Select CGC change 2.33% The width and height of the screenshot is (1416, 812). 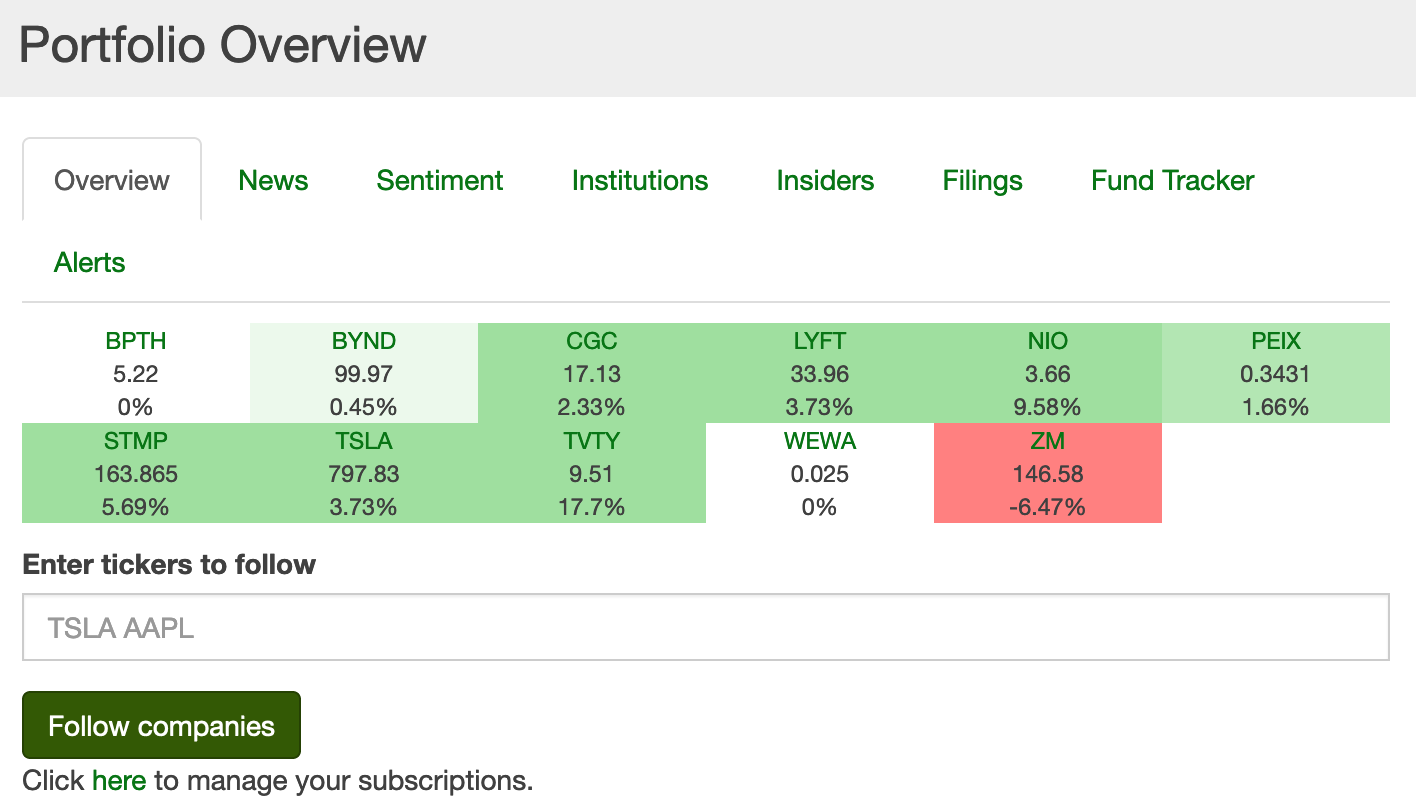point(592,407)
